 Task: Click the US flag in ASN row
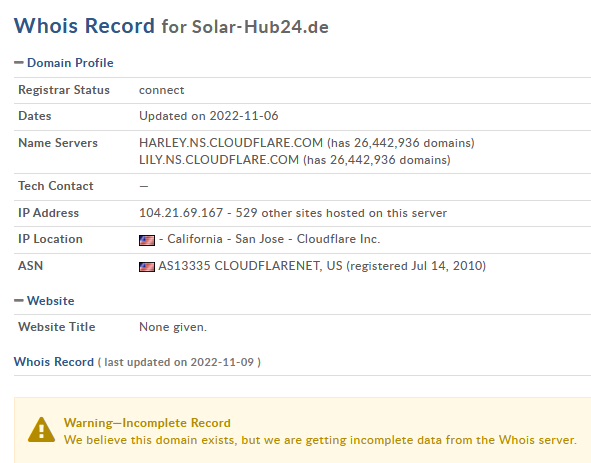click(x=147, y=267)
